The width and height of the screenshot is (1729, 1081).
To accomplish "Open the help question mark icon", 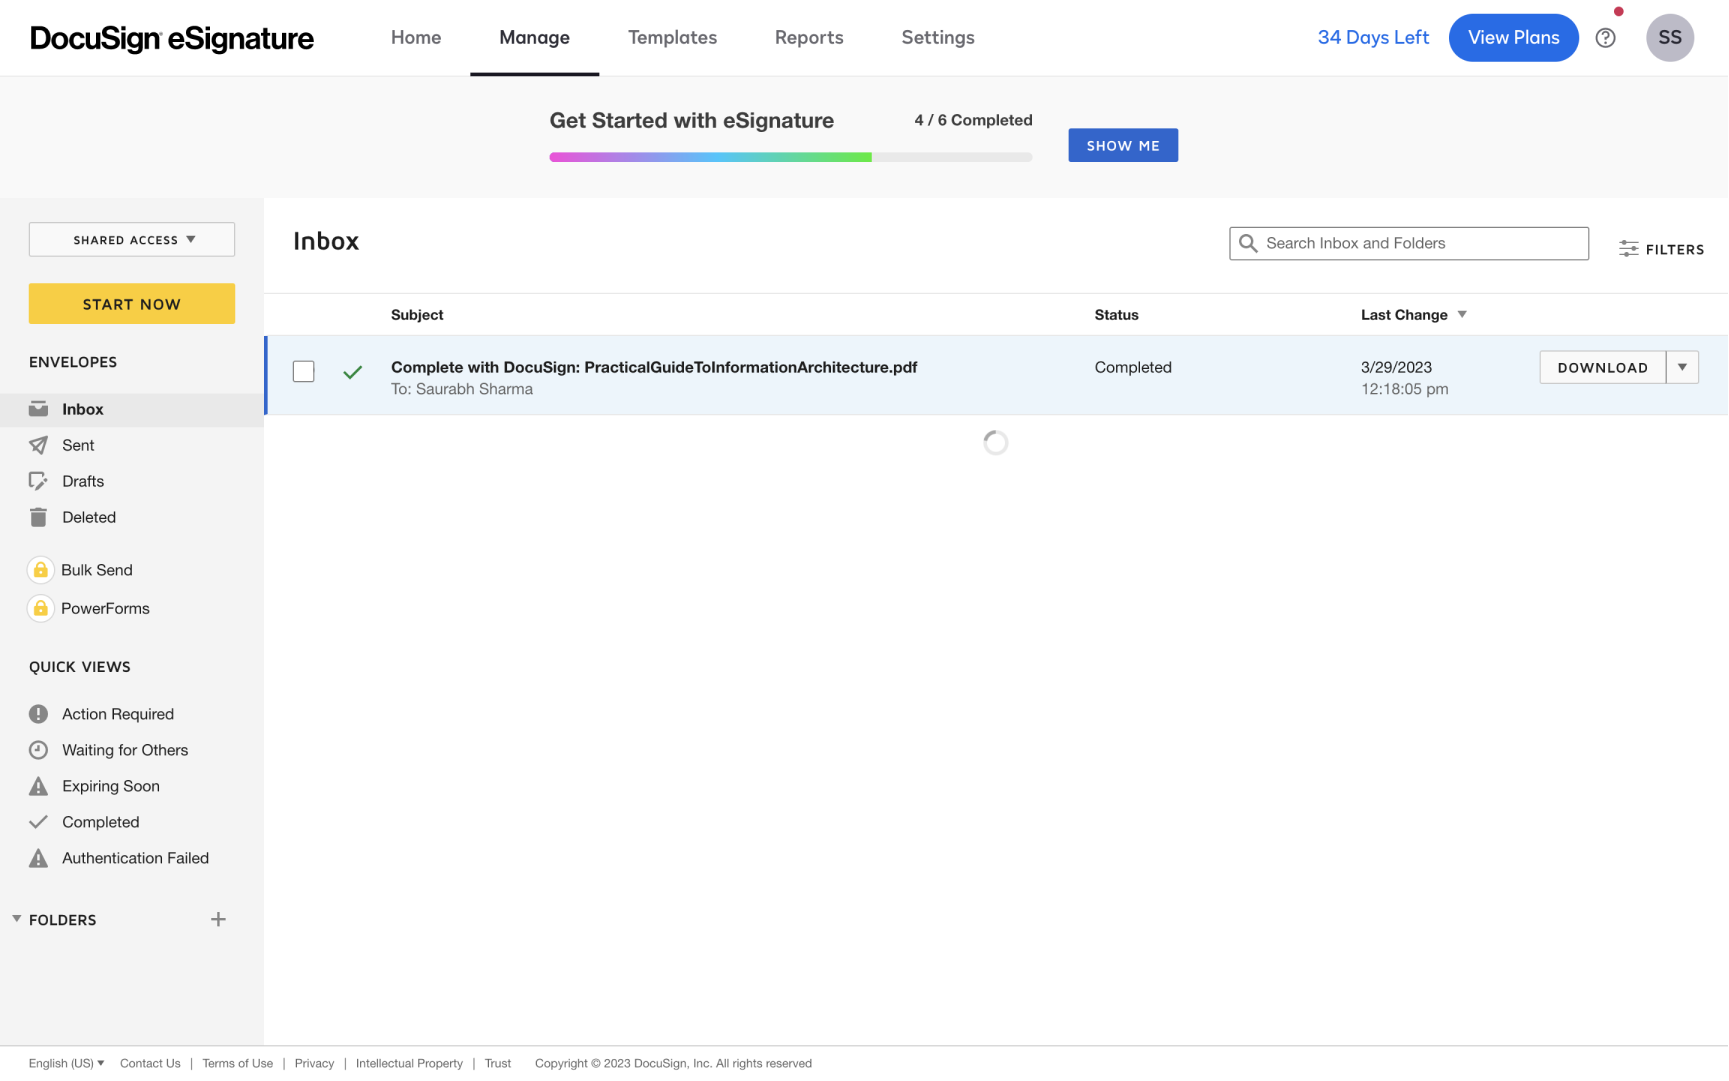I will click(1605, 38).
